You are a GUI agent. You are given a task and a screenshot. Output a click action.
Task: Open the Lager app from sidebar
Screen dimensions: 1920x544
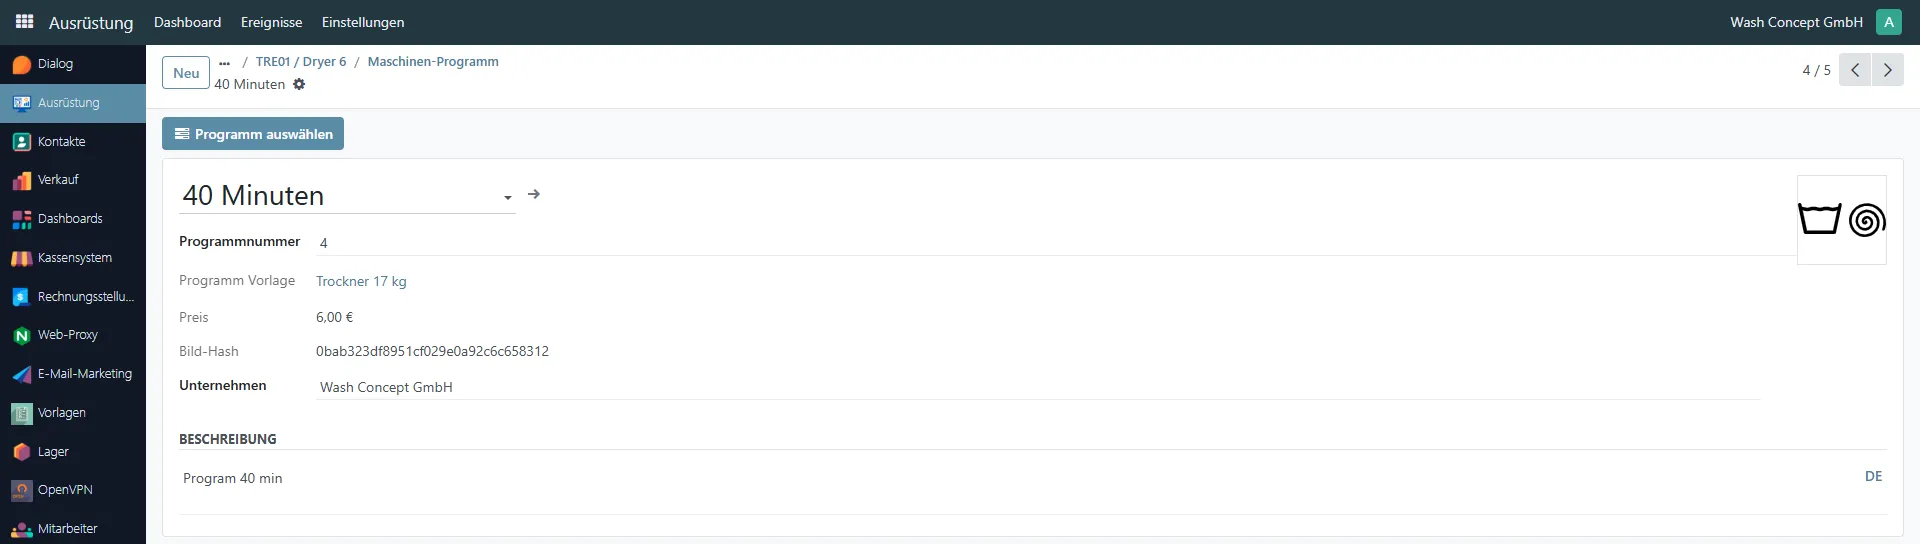[x=53, y=452]
